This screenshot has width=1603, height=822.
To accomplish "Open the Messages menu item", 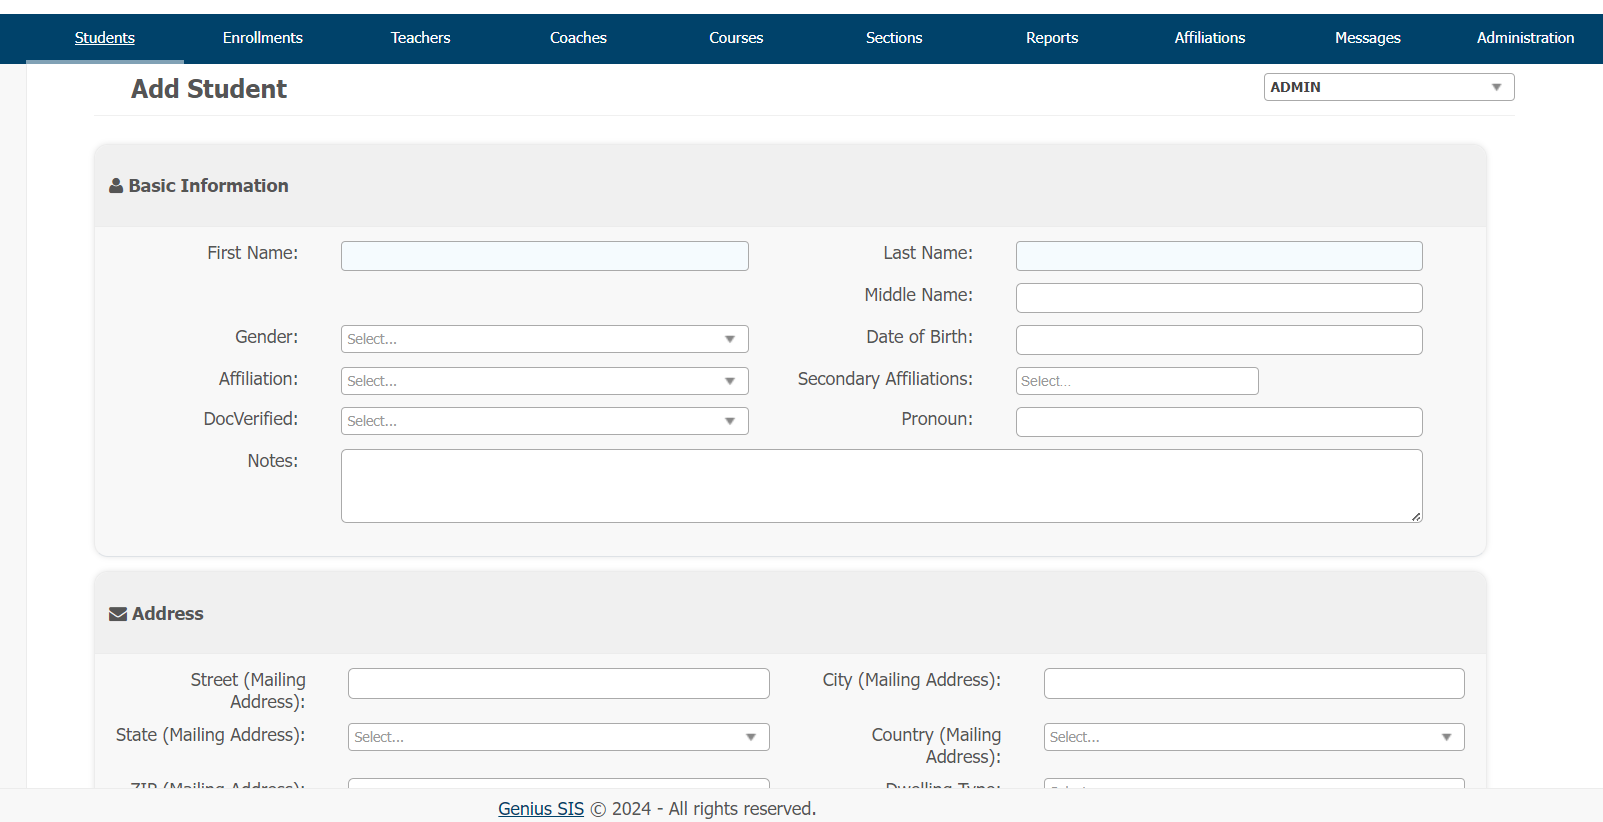I will [x=1367, y=38].
